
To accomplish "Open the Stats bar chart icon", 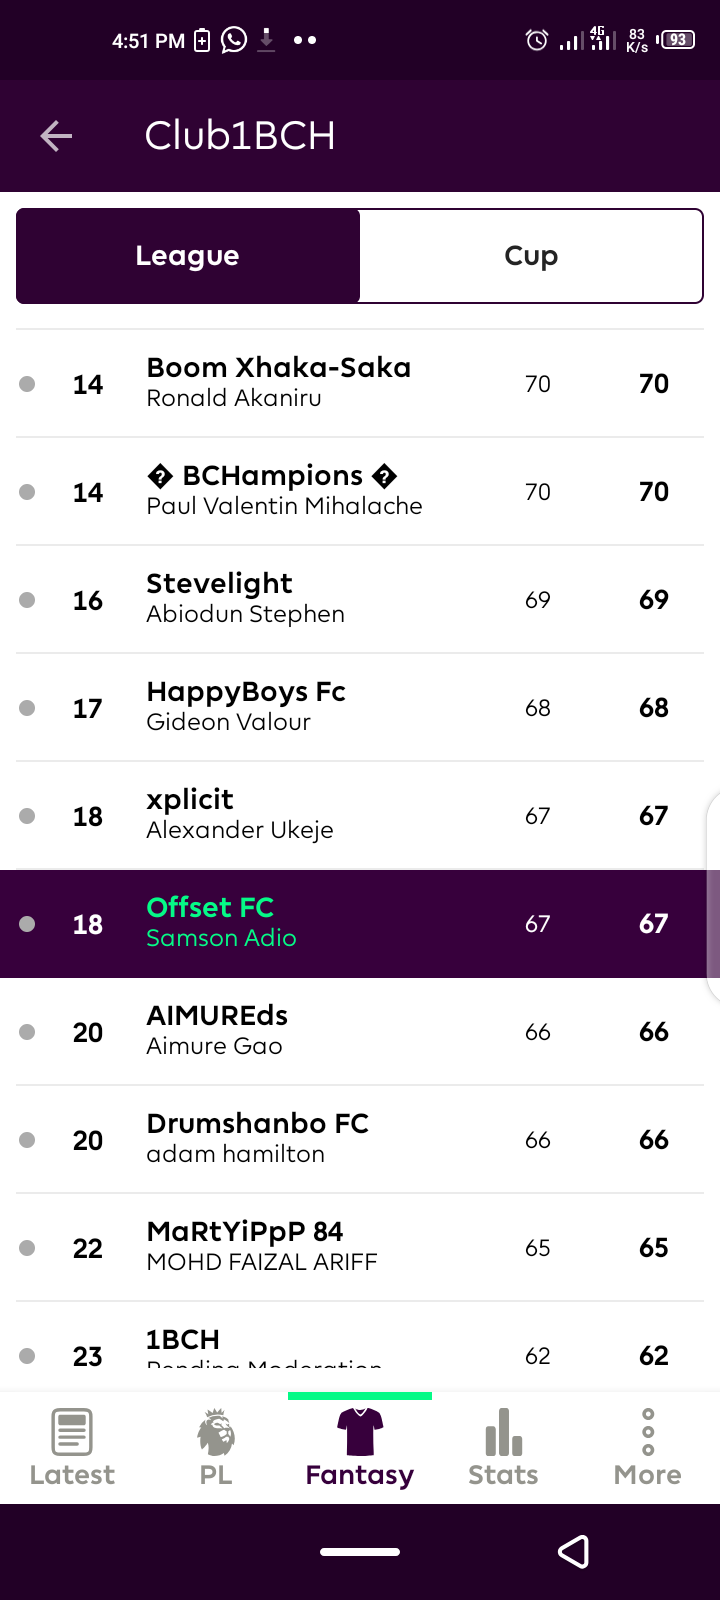I will click(504, 1431).
